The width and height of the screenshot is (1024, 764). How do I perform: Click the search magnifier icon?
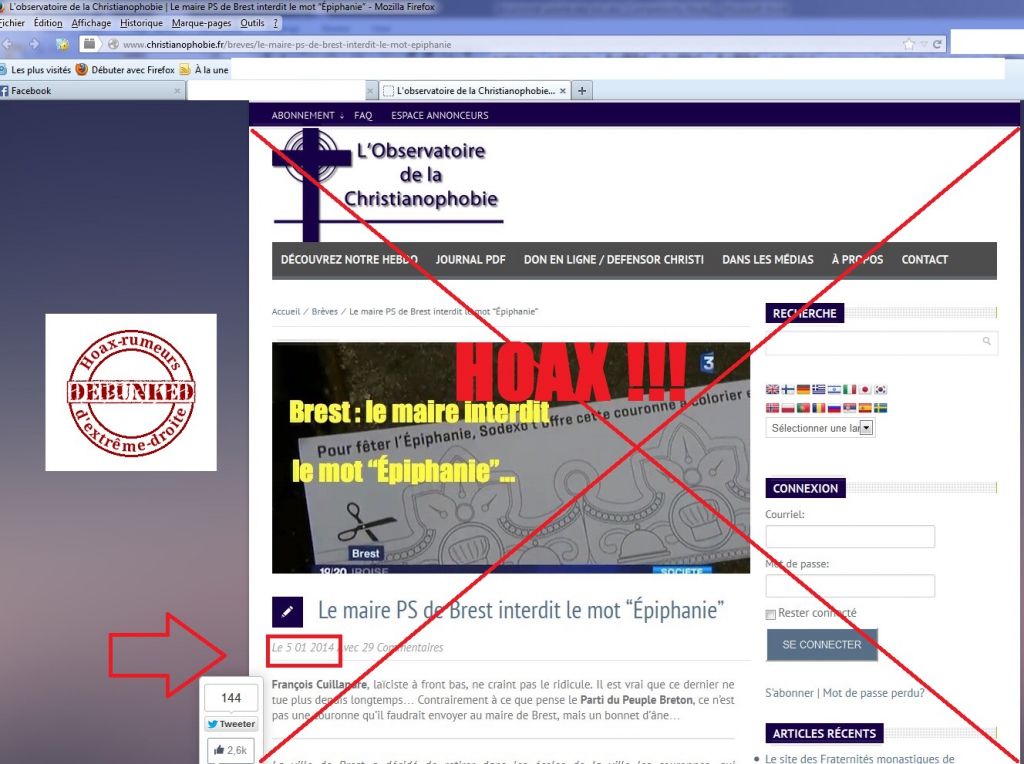(x=987, y=342)
